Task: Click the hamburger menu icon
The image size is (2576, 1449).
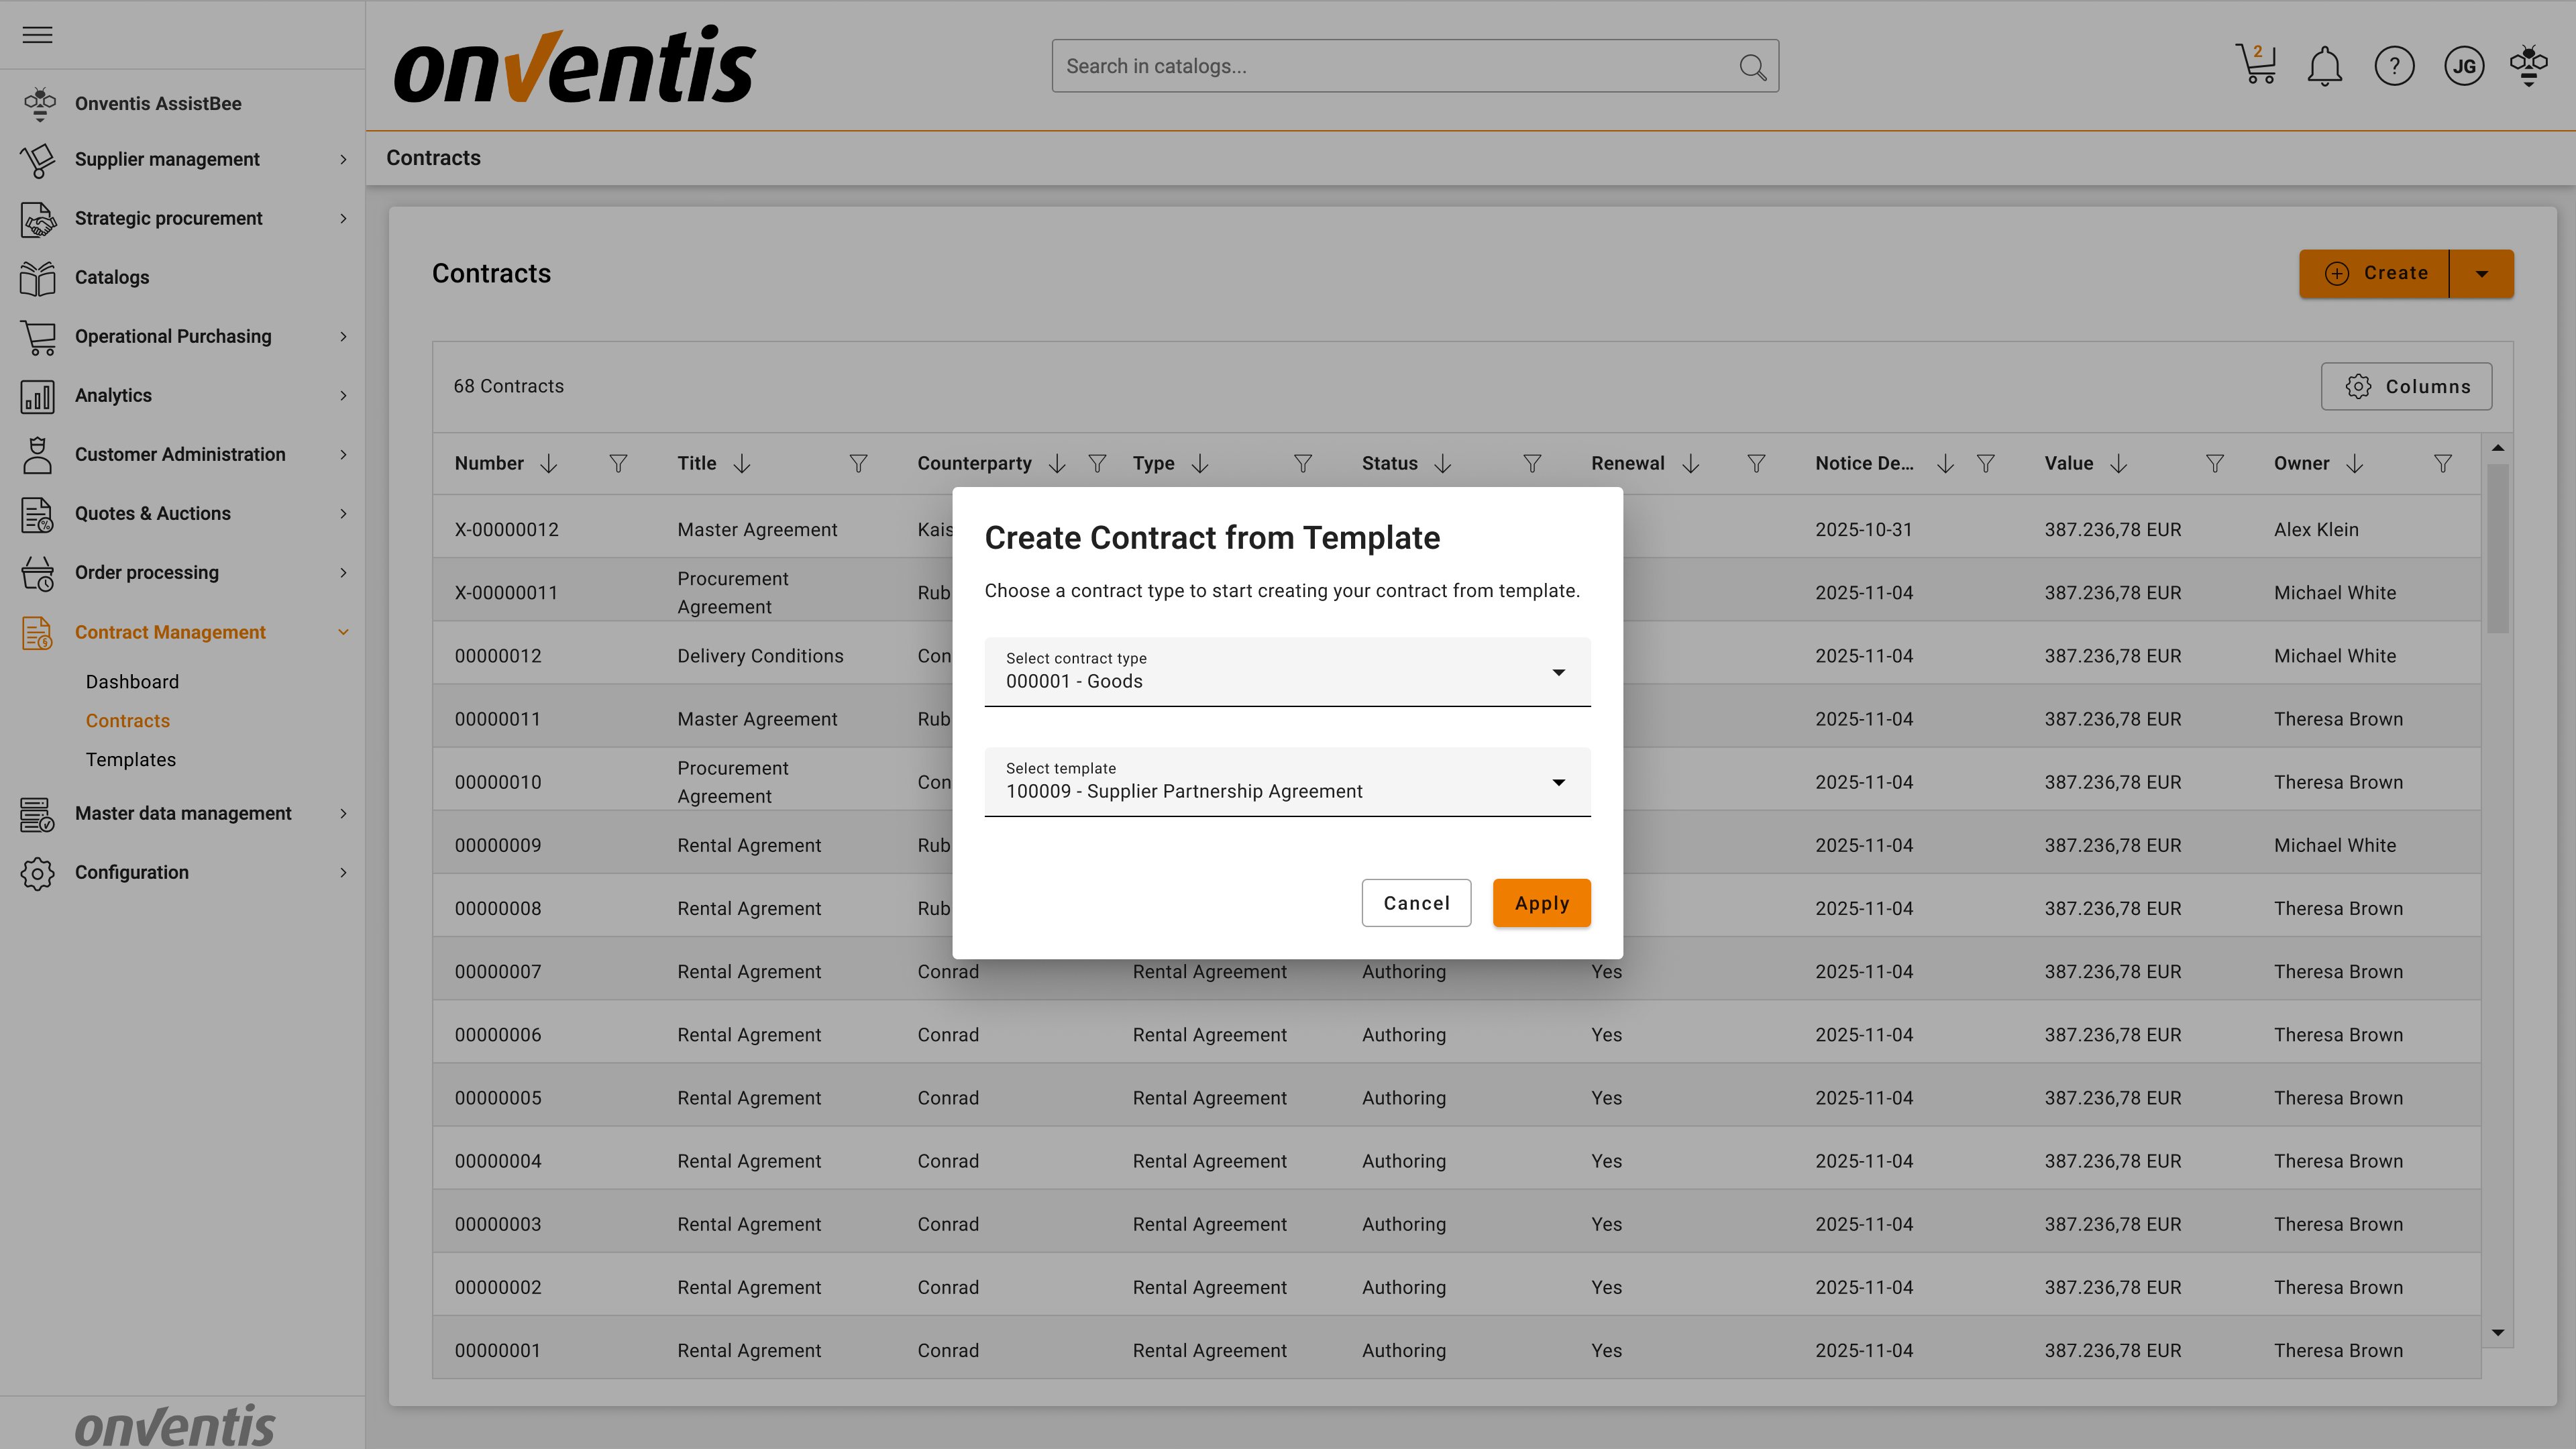Action: coord(37,35)
